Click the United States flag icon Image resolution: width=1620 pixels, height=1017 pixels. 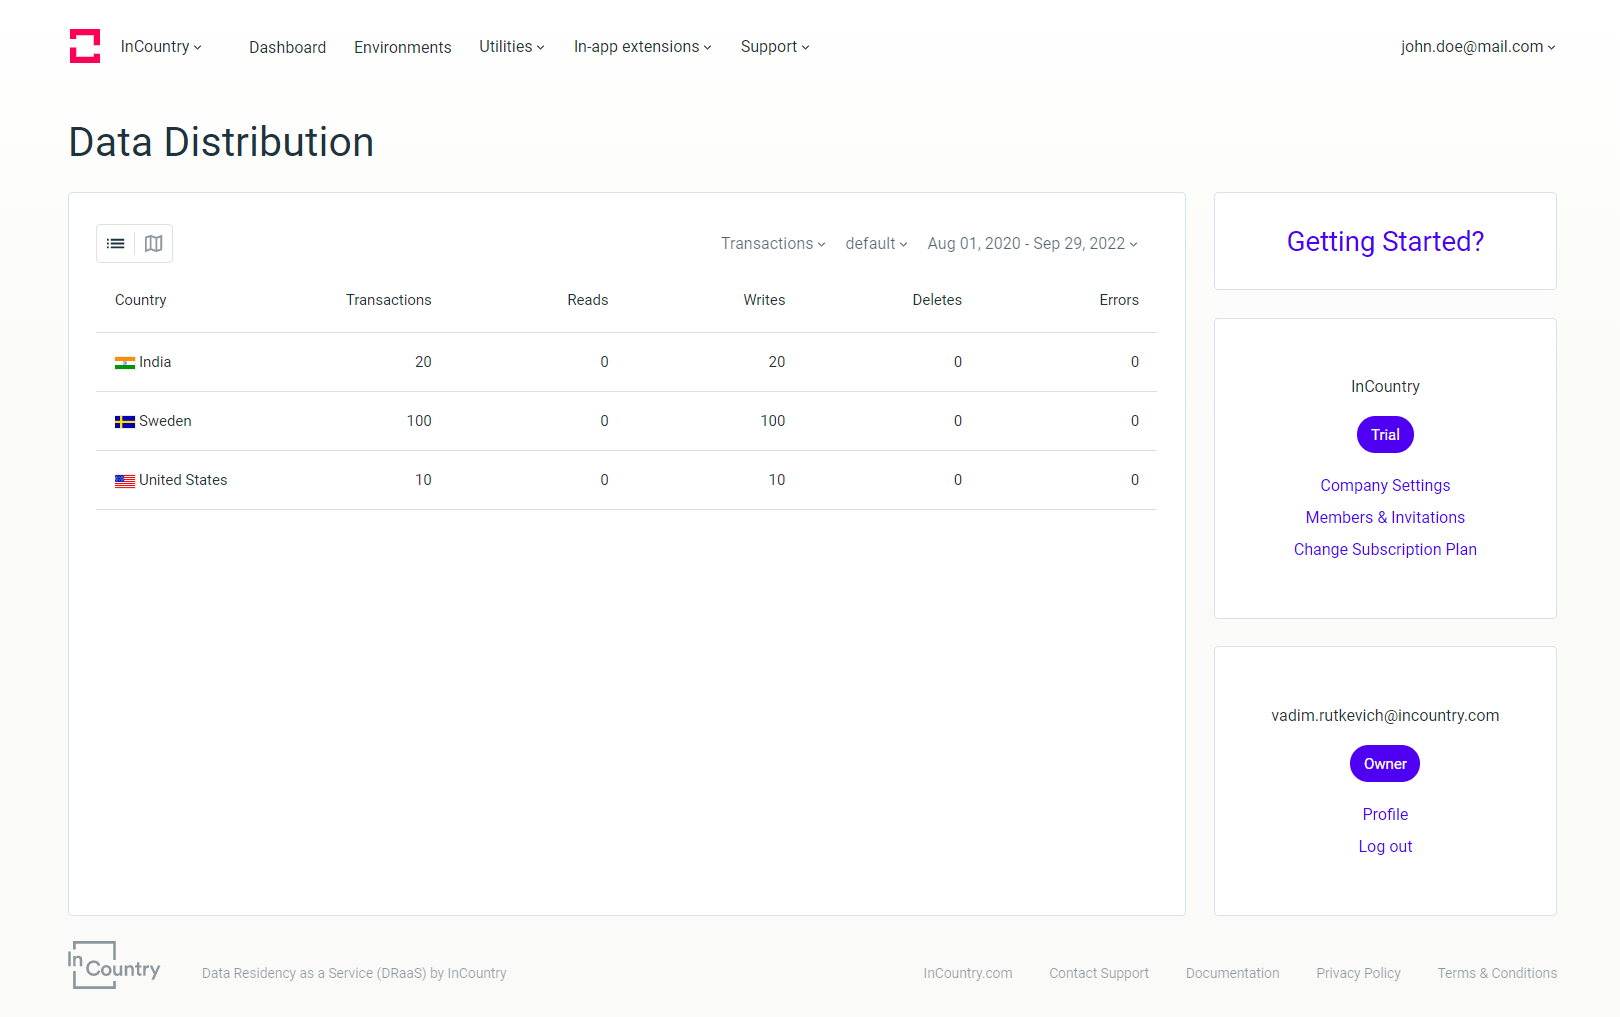point(125,481)
